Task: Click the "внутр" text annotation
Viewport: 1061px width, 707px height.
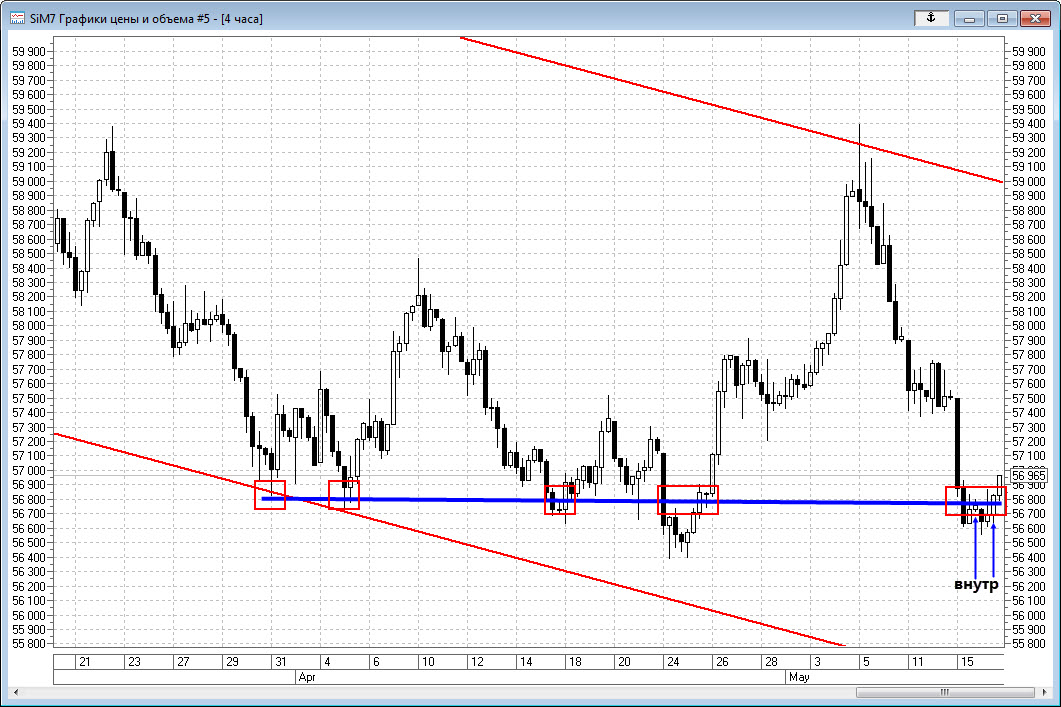Action: click(x=976, y=585)
